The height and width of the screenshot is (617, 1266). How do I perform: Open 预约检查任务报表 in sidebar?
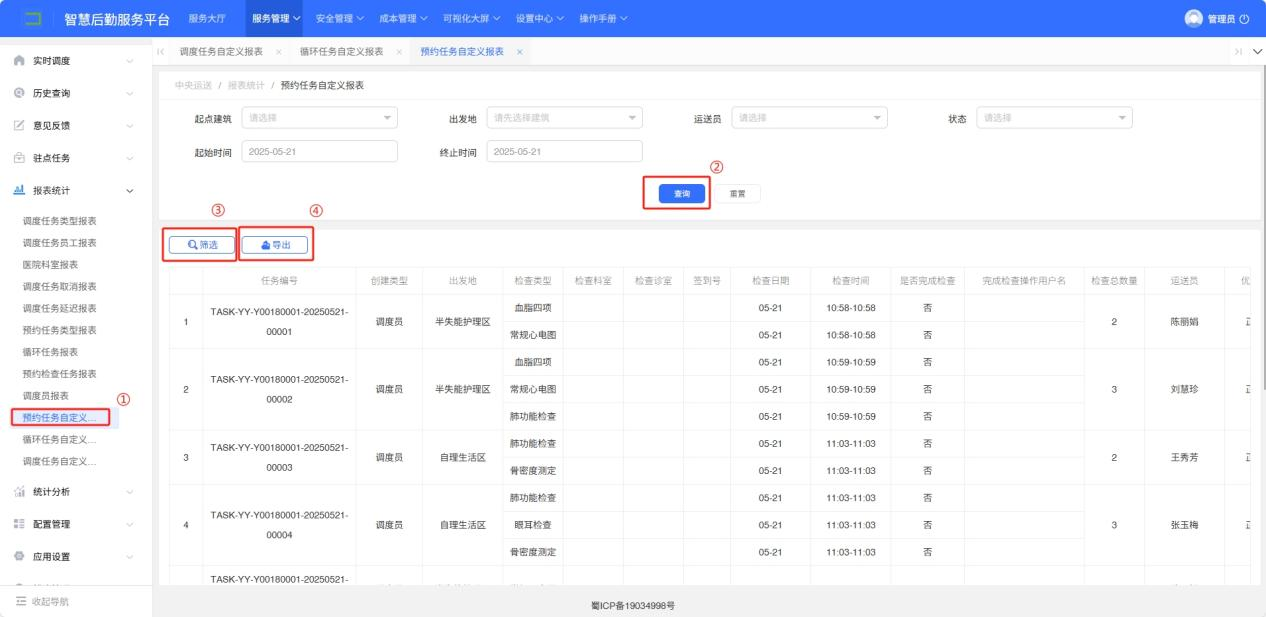pyautogui.click(x=60, y=374)
